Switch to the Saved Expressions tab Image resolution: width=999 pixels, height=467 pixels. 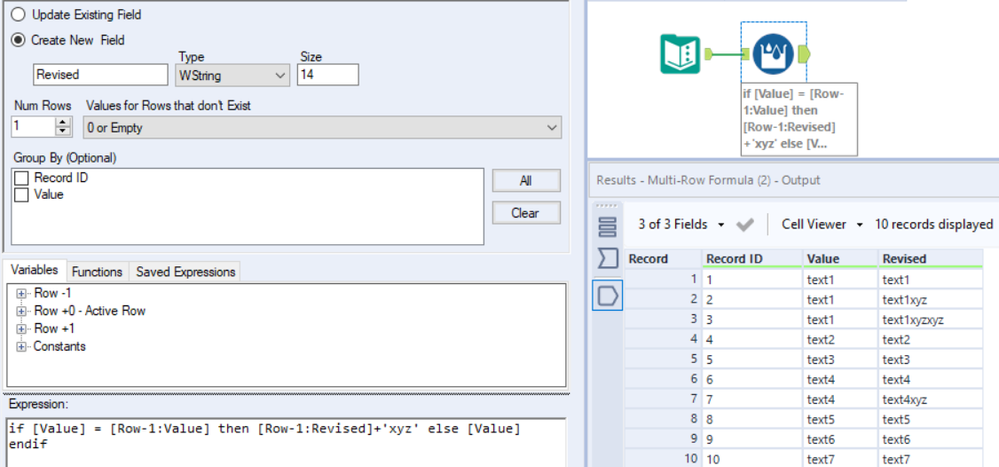coord(185,271)
